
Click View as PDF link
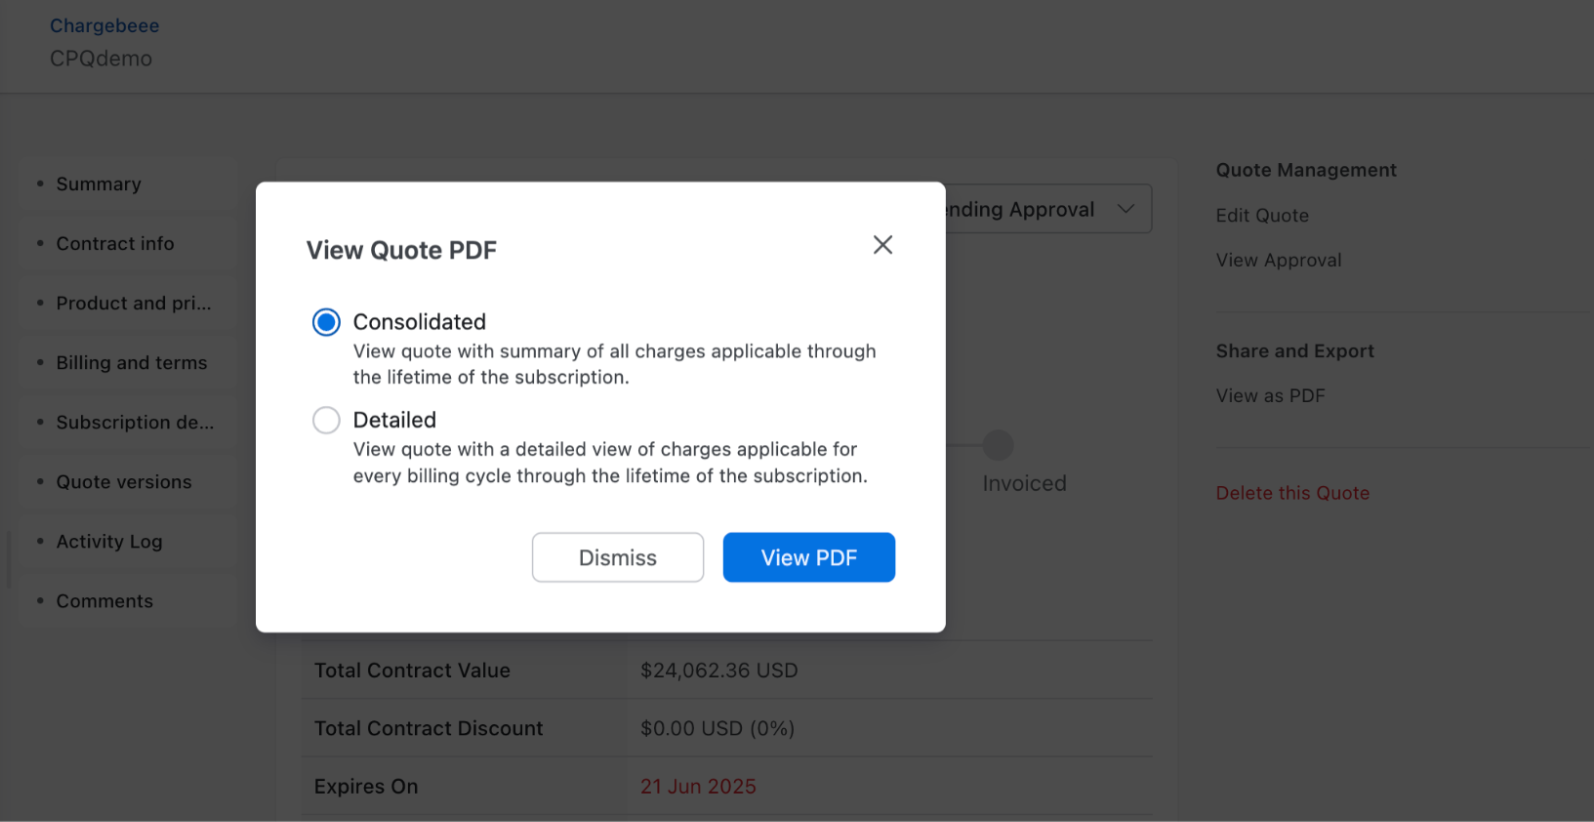pos(1270,396)
